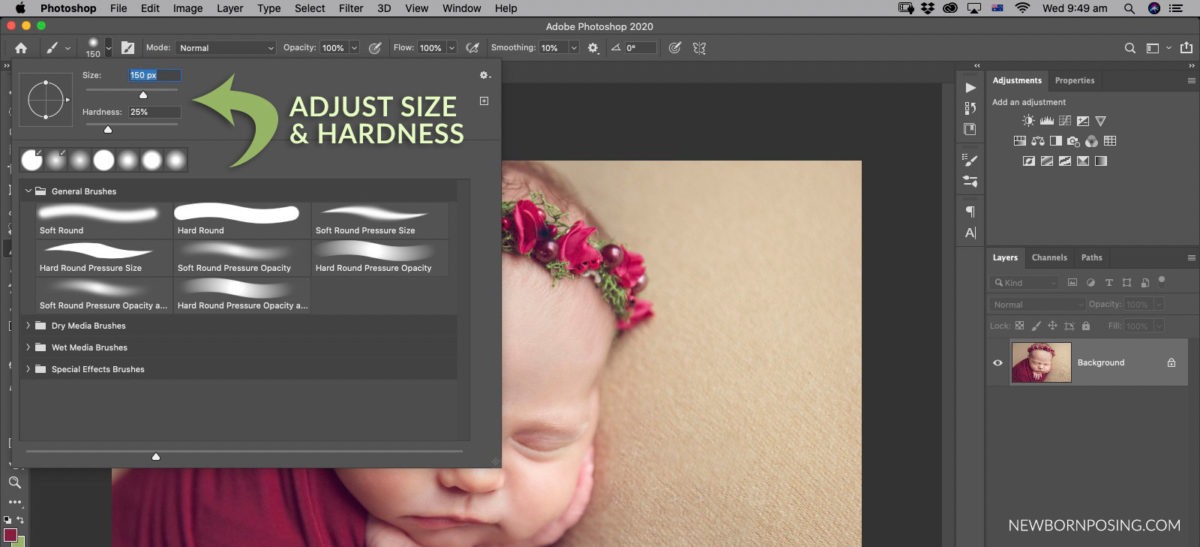Set the foreground color swatch
This screenshot has width=1200, height=547.
(11, 535)
